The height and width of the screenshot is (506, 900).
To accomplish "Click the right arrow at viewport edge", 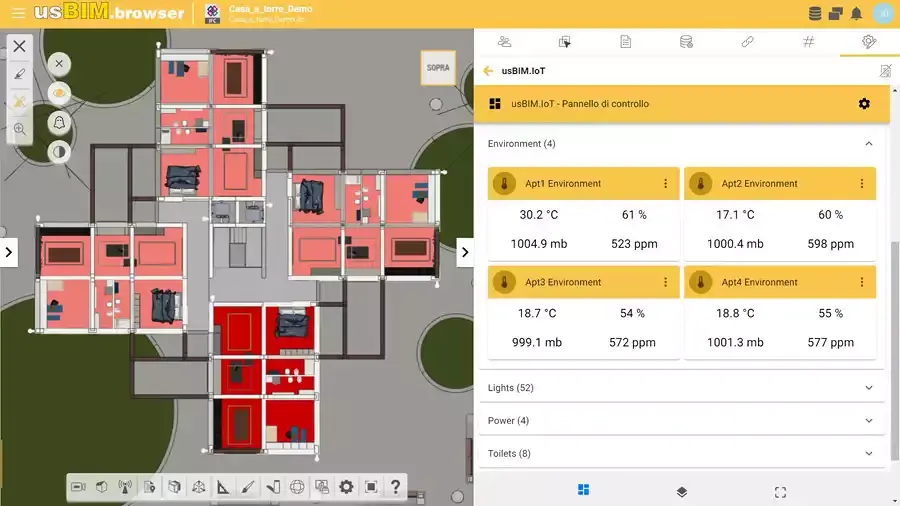I will tap(465, 252).
